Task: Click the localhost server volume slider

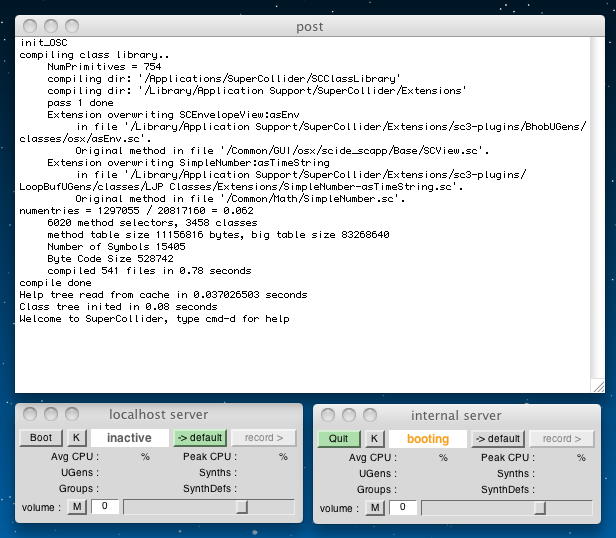Action: tap(209, 507)
